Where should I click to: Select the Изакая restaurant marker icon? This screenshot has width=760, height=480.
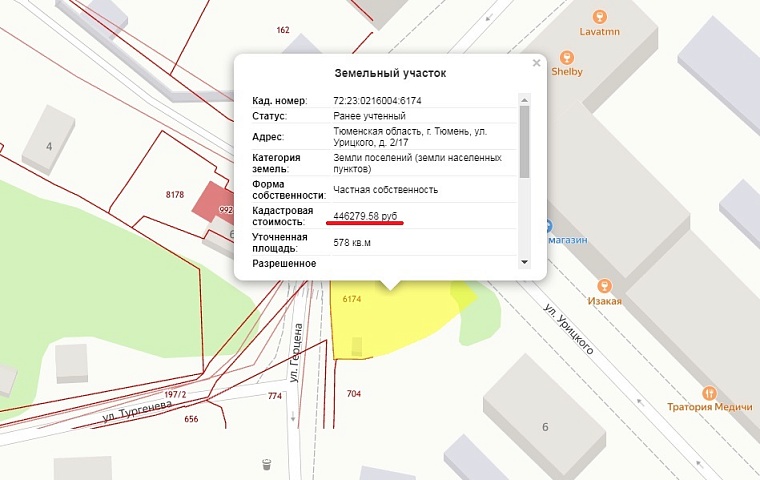click(604, 285)
